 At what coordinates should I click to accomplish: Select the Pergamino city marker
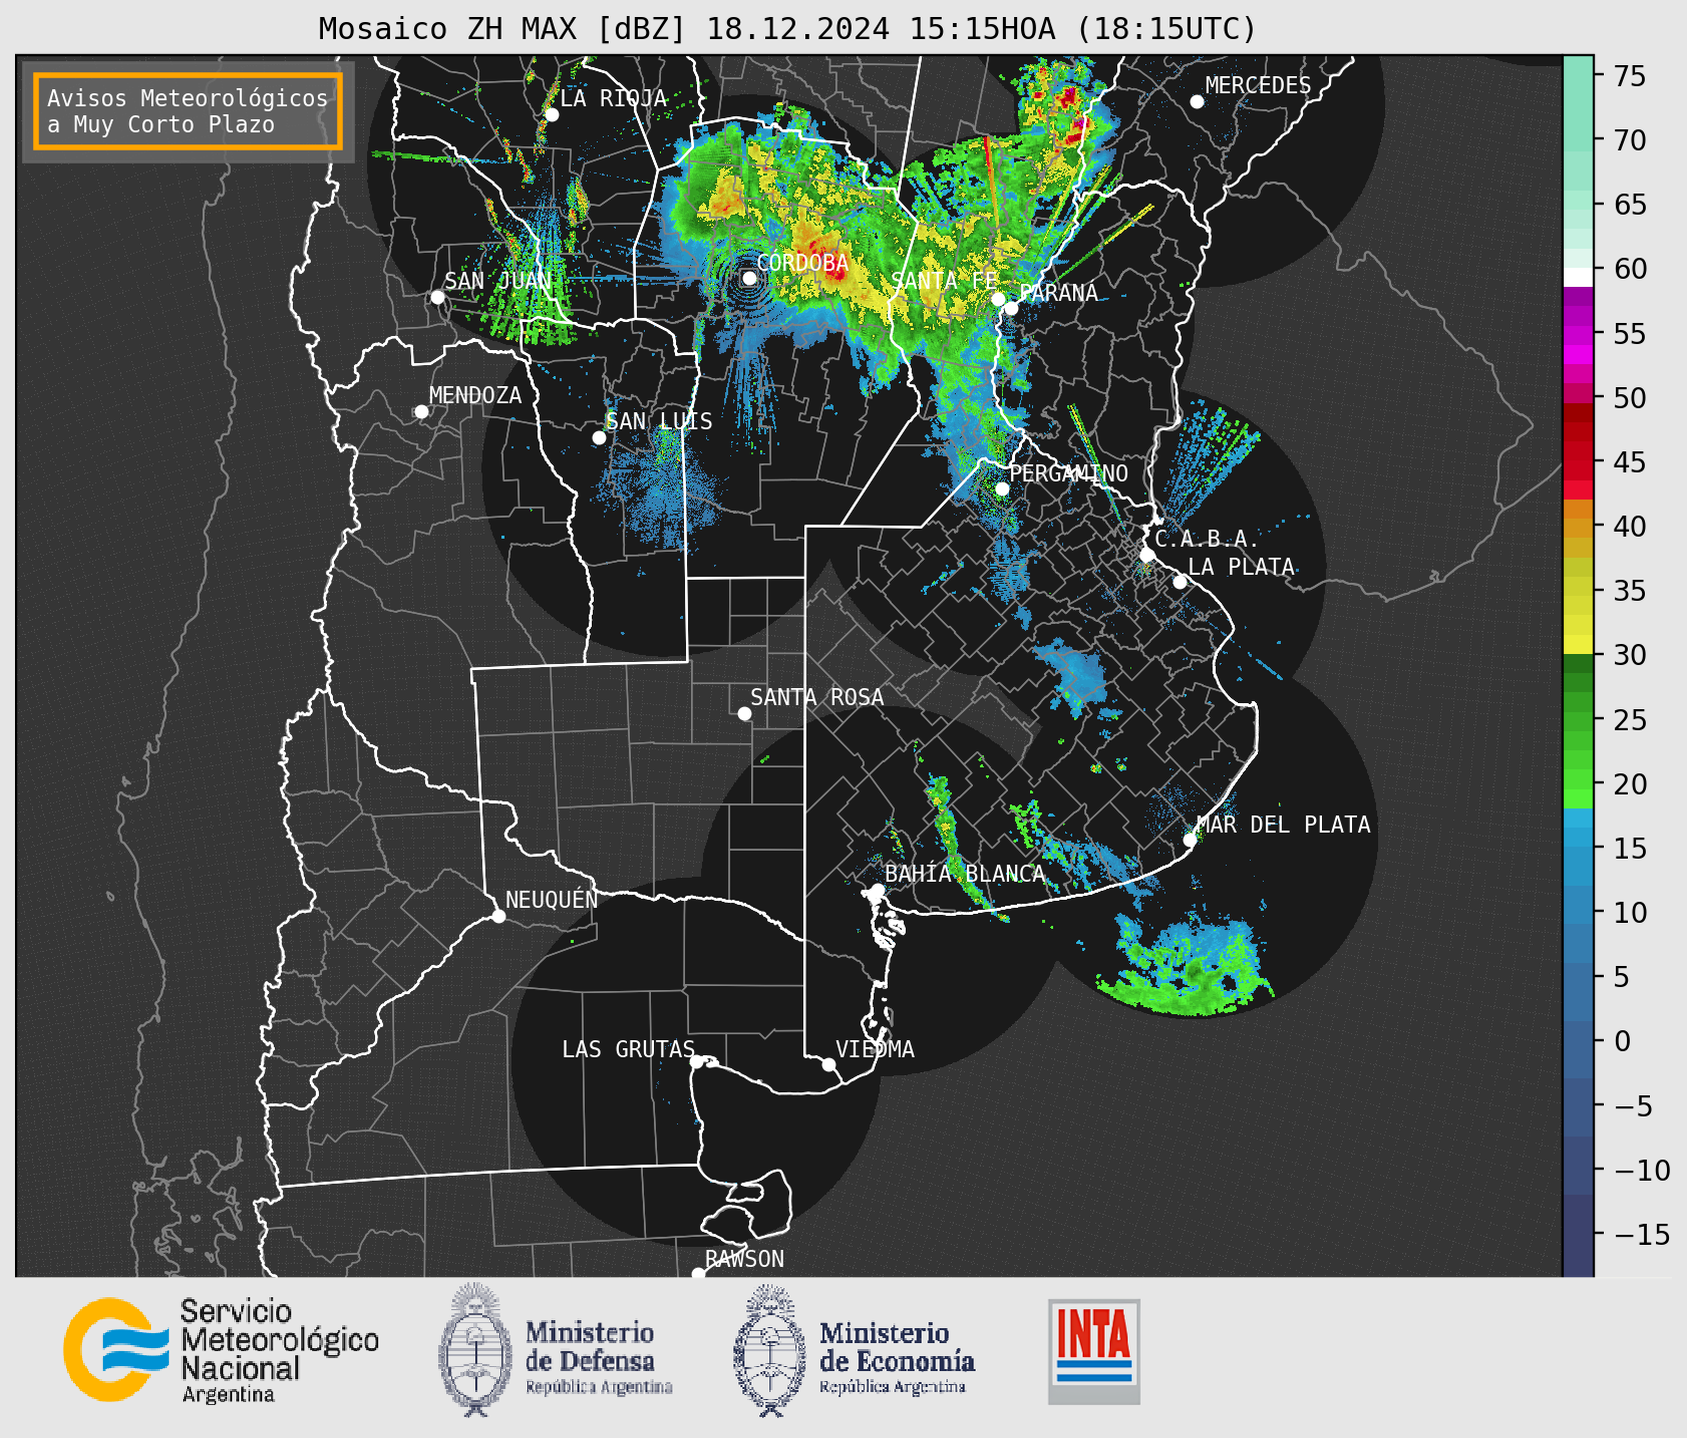1002,489
